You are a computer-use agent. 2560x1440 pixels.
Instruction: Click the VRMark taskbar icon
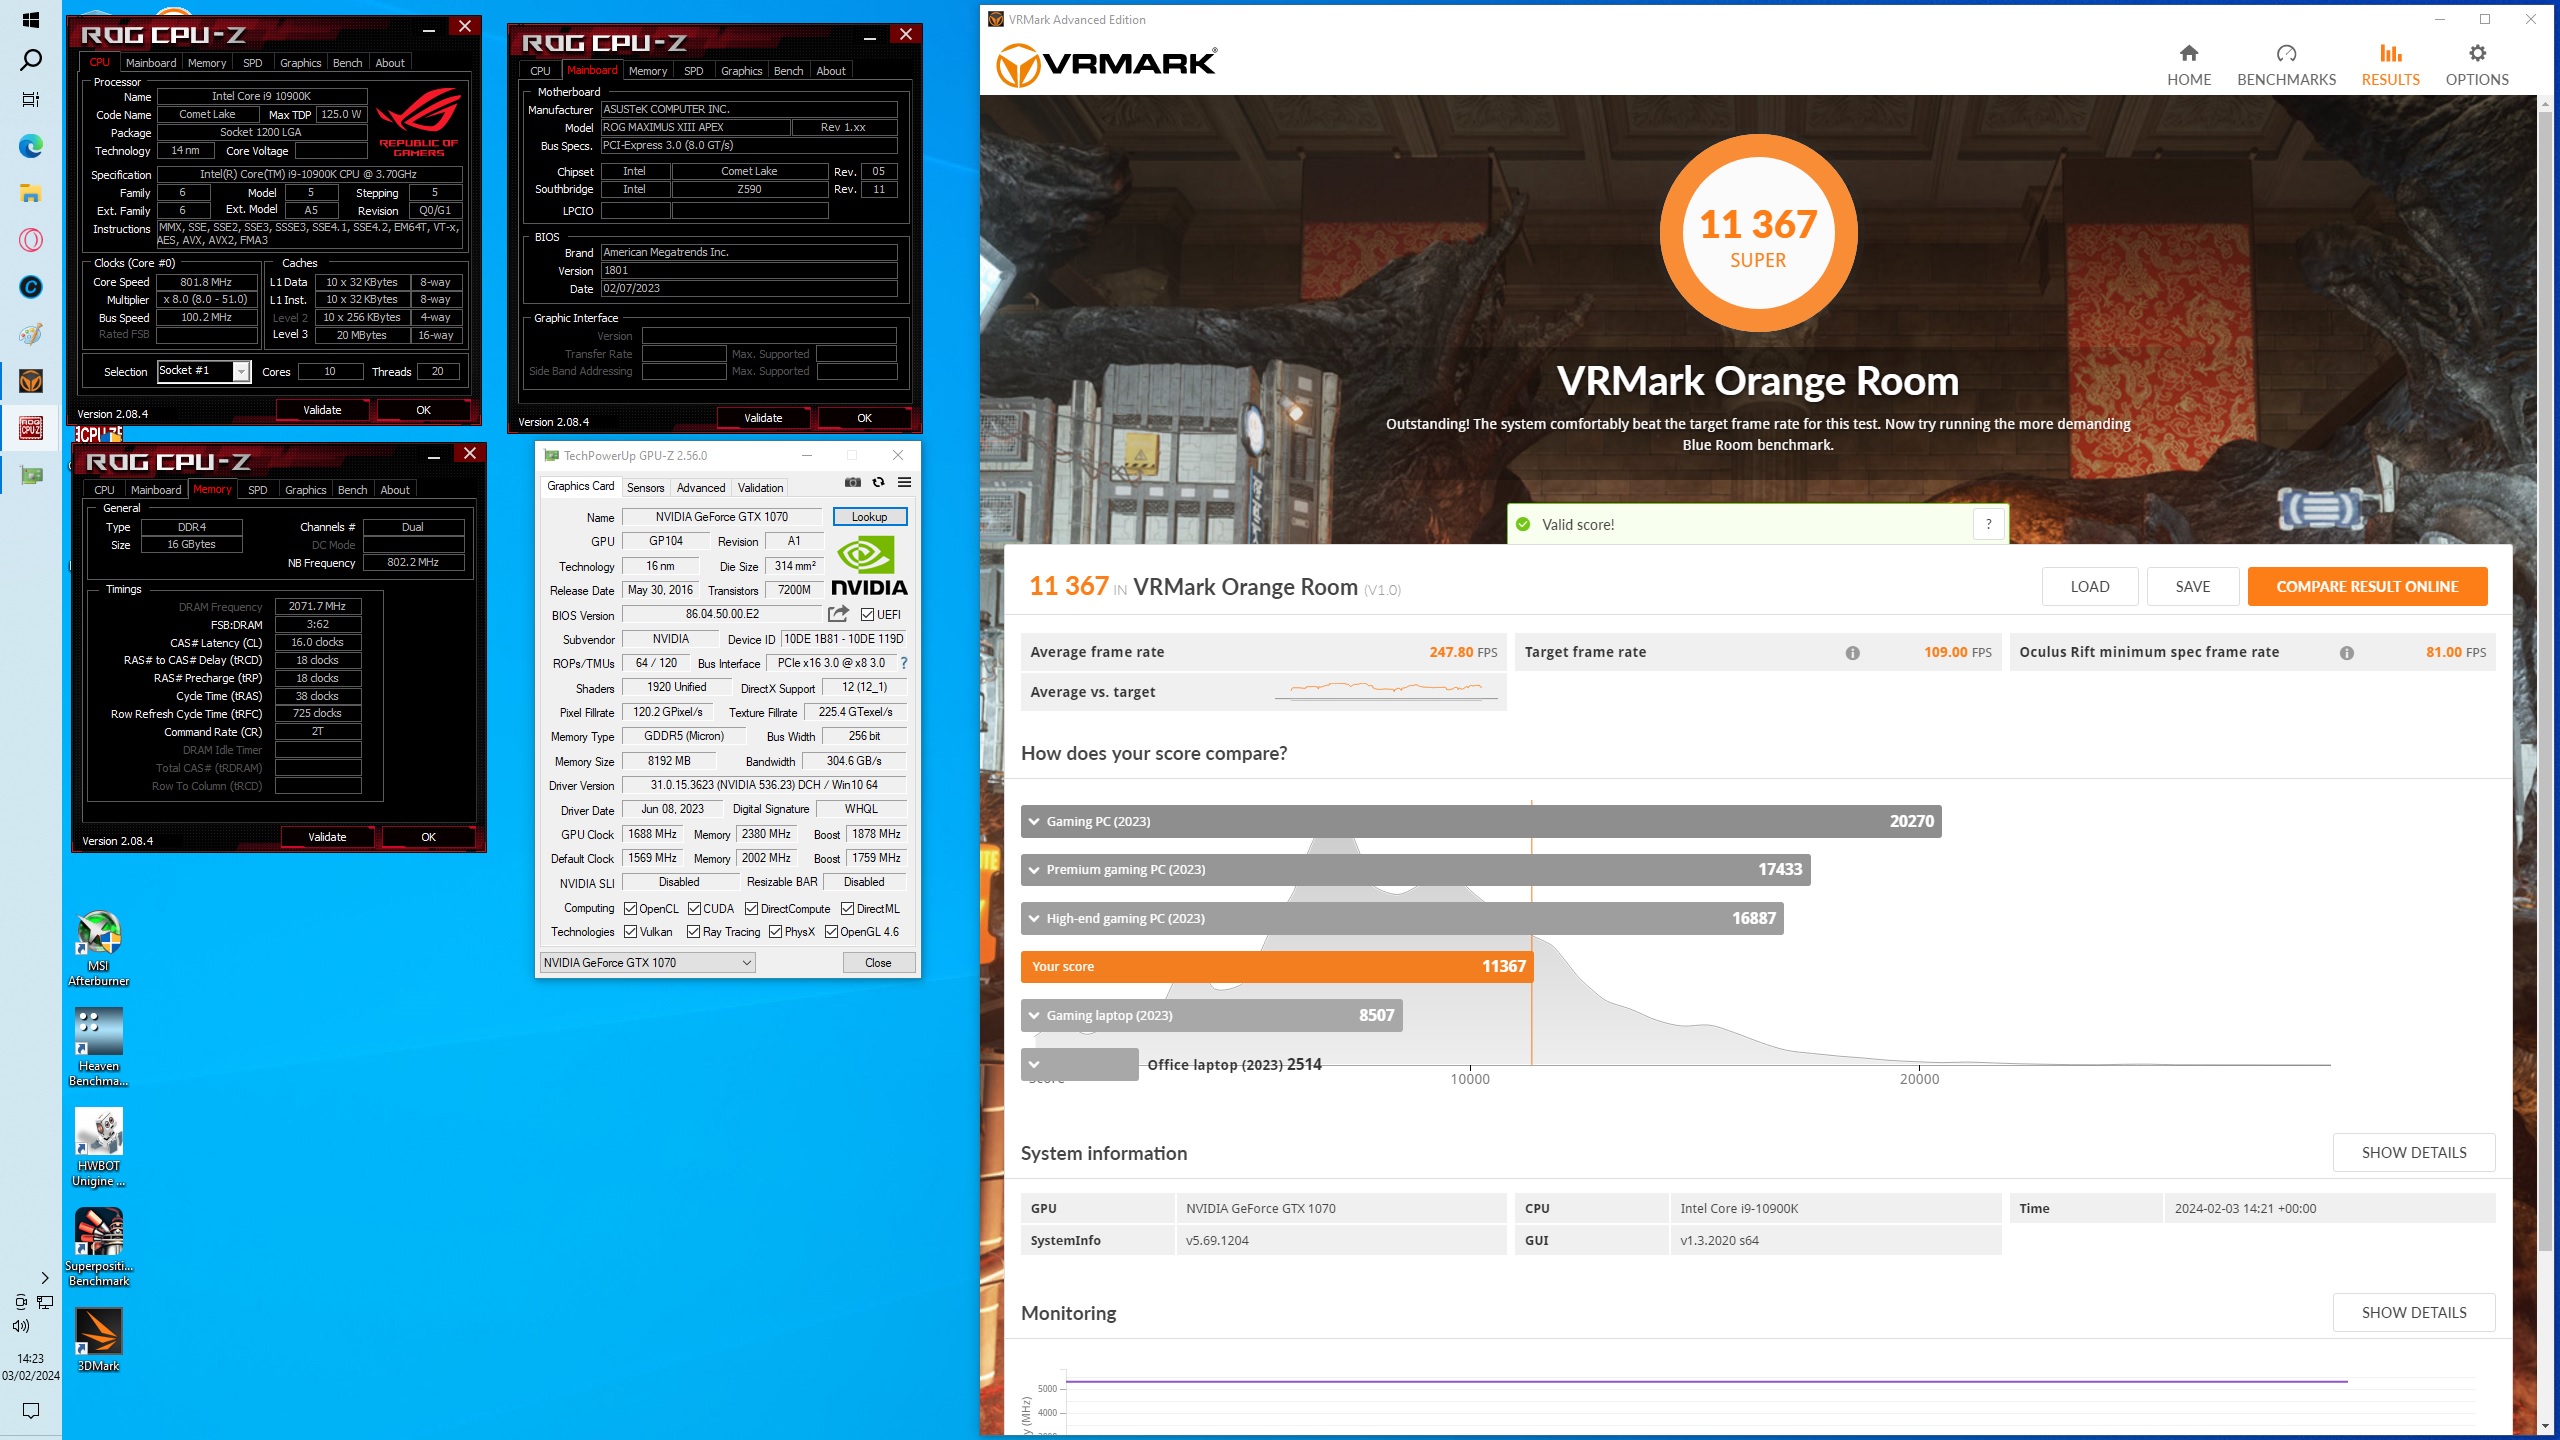coord(31,381)
